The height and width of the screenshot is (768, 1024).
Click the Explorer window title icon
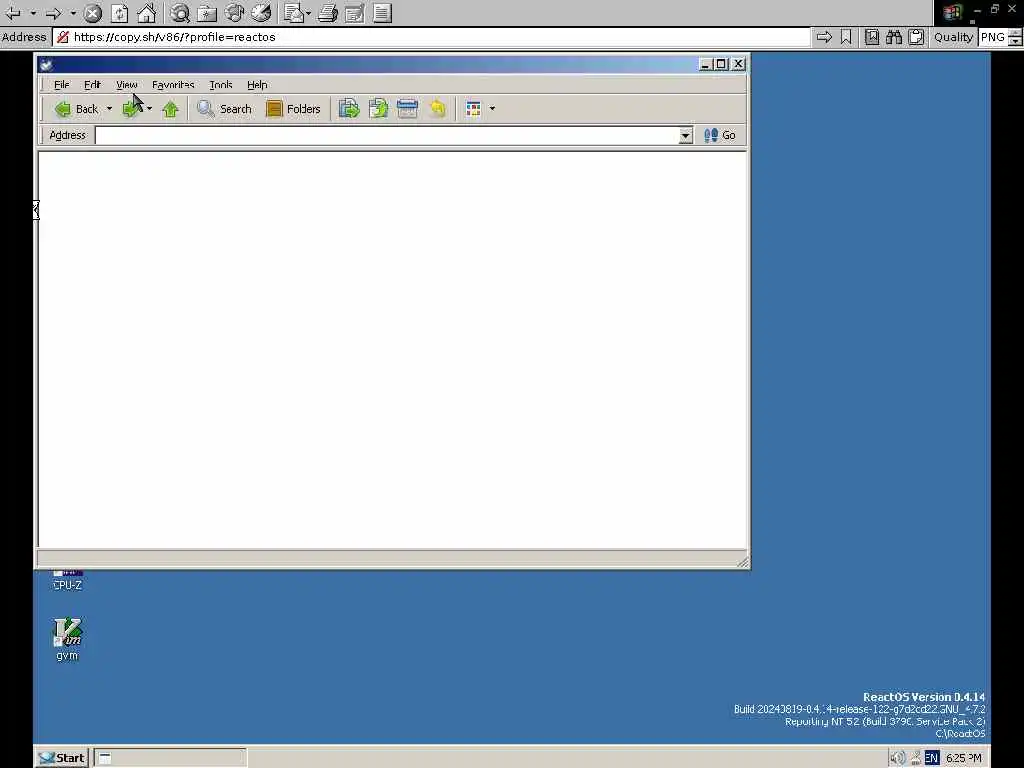click(46, 64)
